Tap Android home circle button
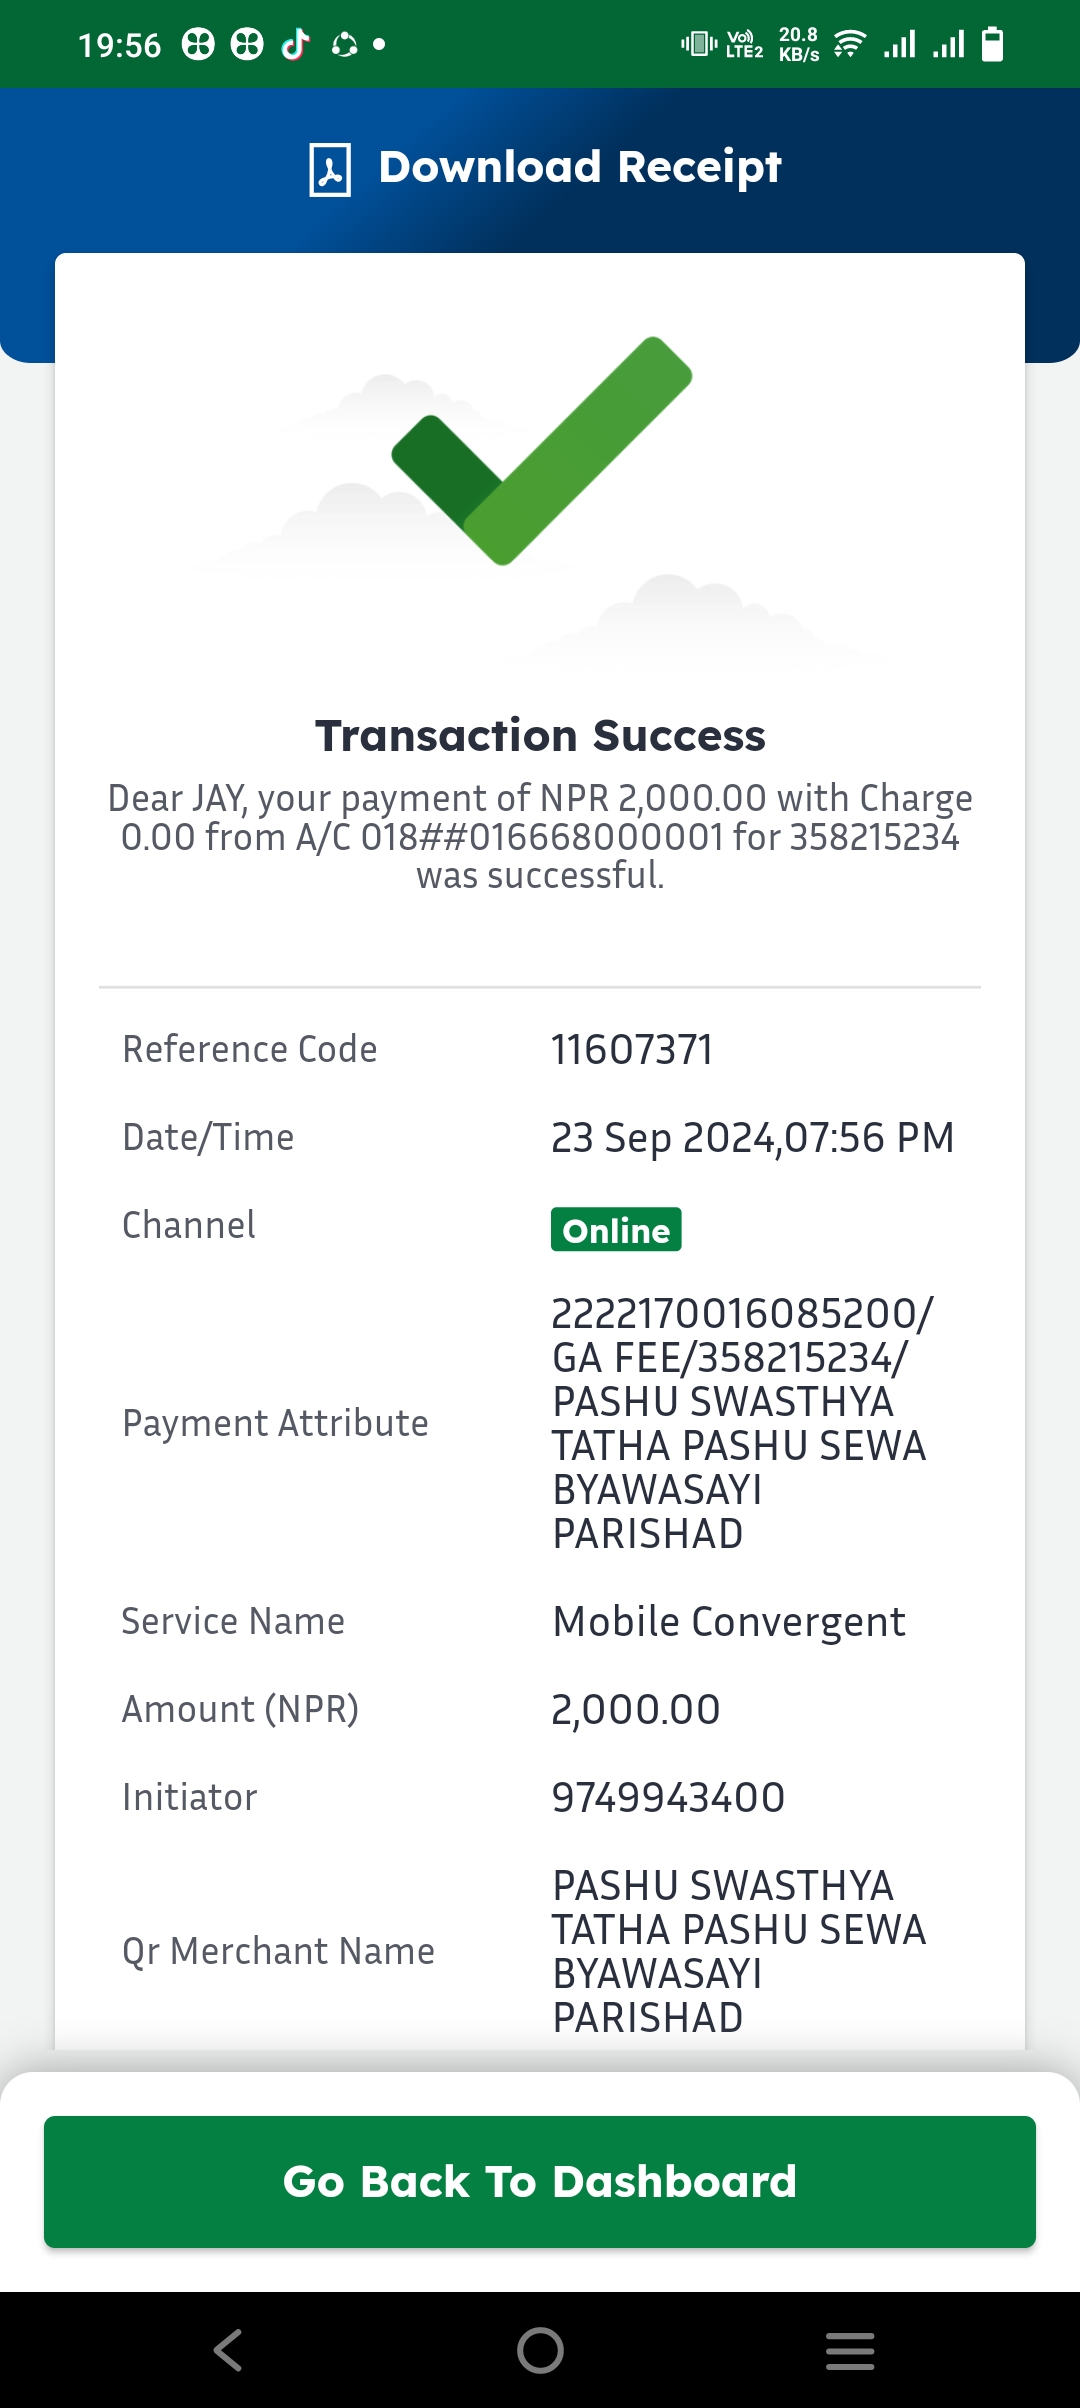The image size is (1080, 2408). click(x=540, y=2350)
